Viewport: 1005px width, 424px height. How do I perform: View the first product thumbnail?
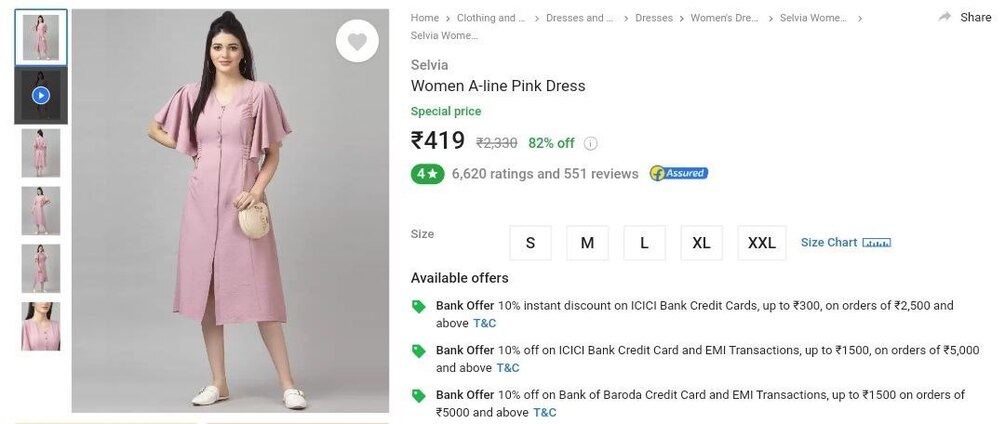pos(41,37)
